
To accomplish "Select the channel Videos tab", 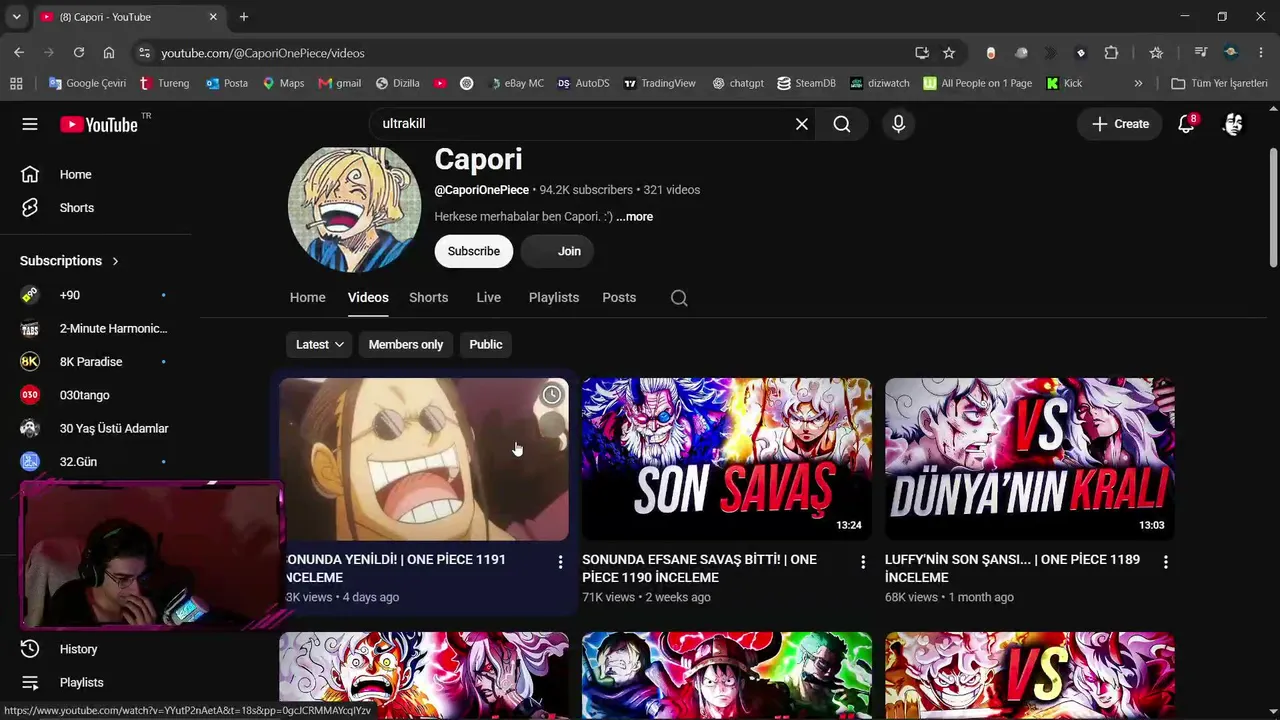I will pos(368,298).
